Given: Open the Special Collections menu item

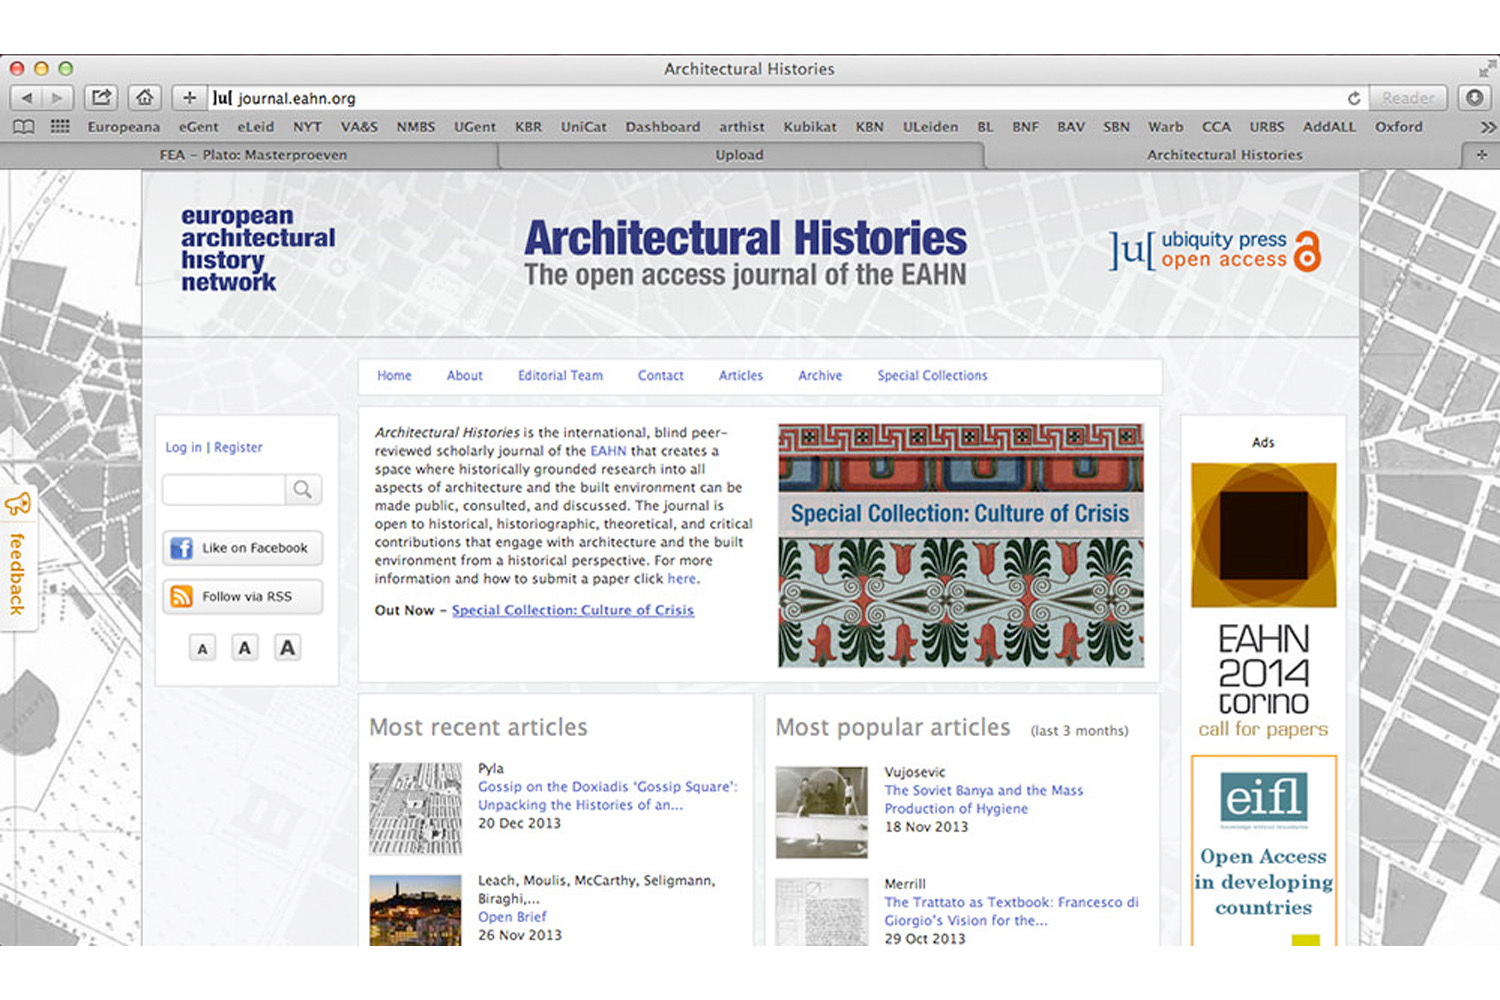Looking at the screenshot, I should (x=932, y=376).
